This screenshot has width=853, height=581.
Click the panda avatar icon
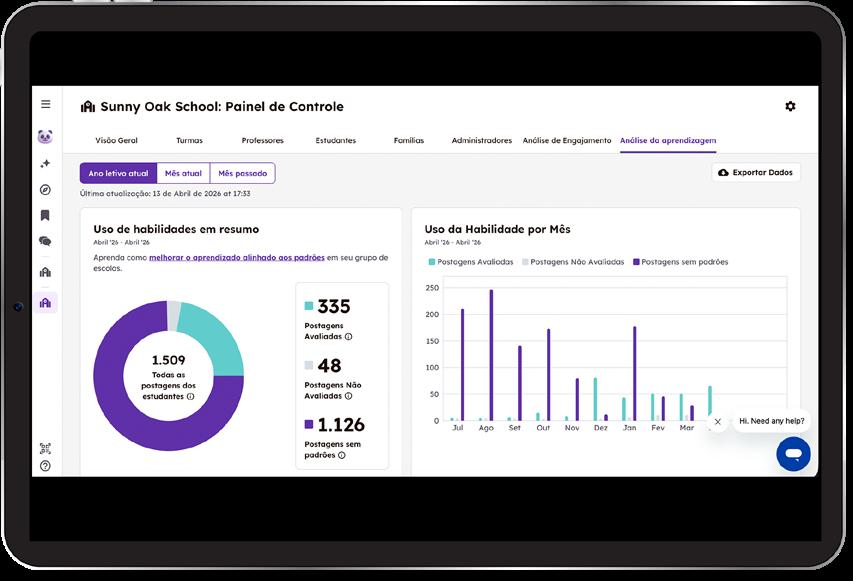coord(45,137)
